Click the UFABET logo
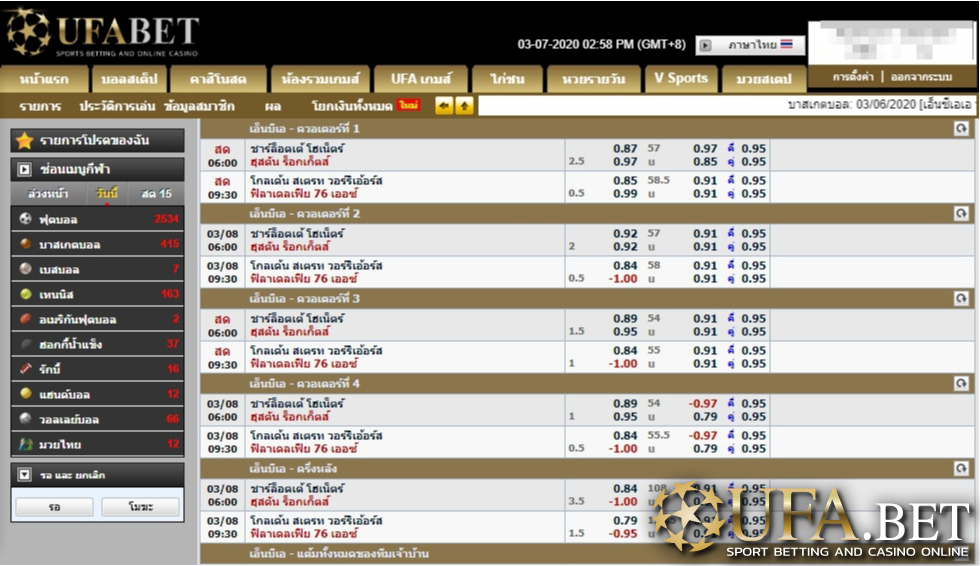 tap(103, 33)
